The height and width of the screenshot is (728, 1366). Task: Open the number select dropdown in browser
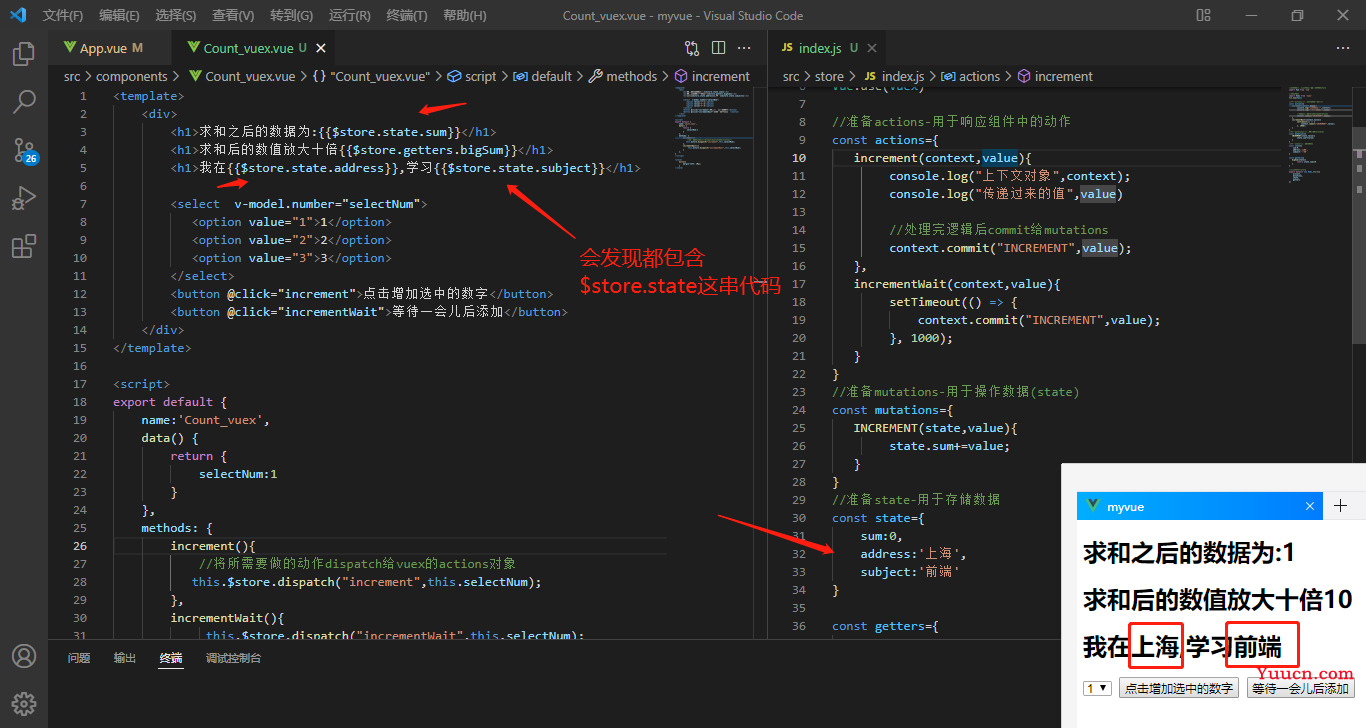coord(1097,688)
